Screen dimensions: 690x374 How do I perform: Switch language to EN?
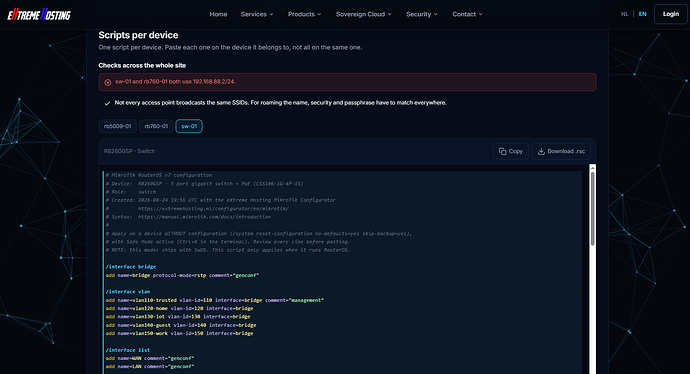[x=642, y=14]
